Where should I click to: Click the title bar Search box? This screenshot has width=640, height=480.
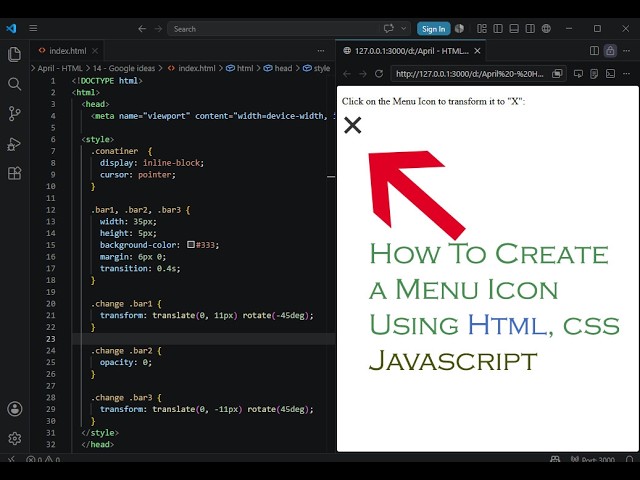point(273,29)
